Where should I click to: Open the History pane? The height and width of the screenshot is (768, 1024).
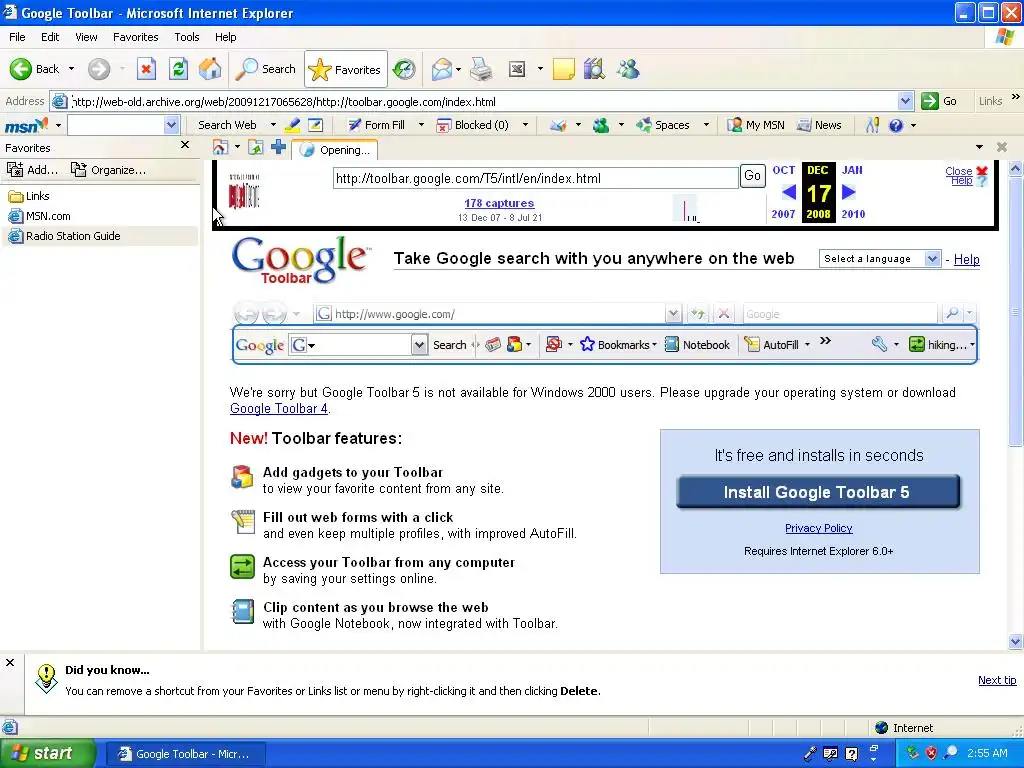pyautogui.click(x=404, y=69)
